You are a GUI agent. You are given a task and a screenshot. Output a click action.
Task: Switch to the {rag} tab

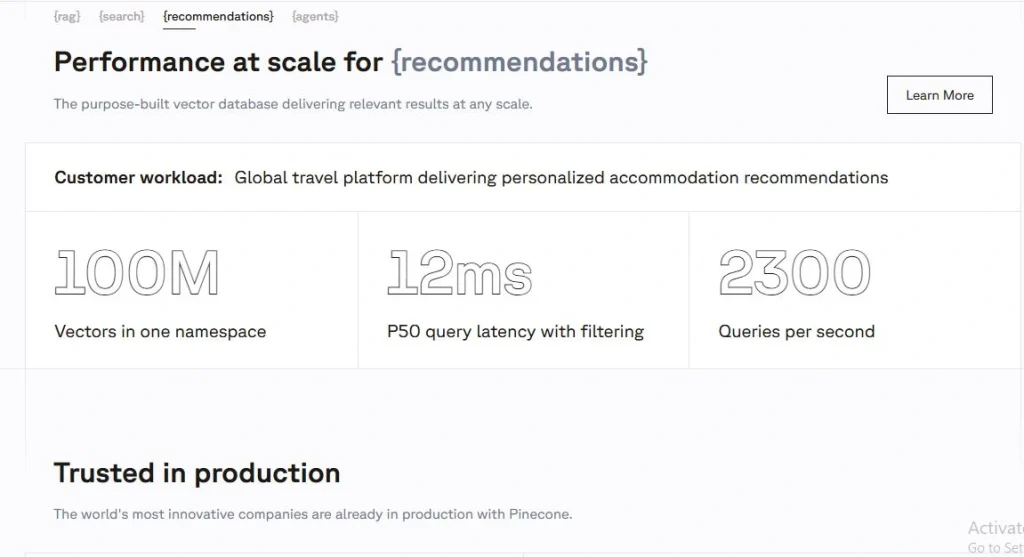(x=67, y=17)
